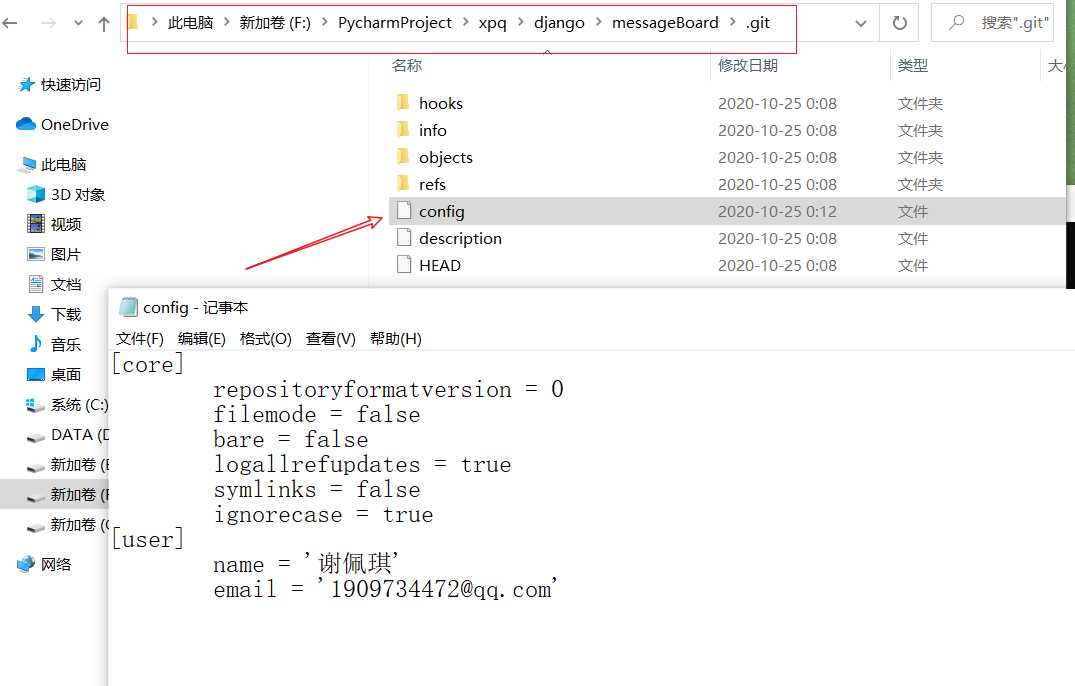Screen dimensions: 1075x686
Task: Click the 网络 network icon
Action: click(26, 564)
